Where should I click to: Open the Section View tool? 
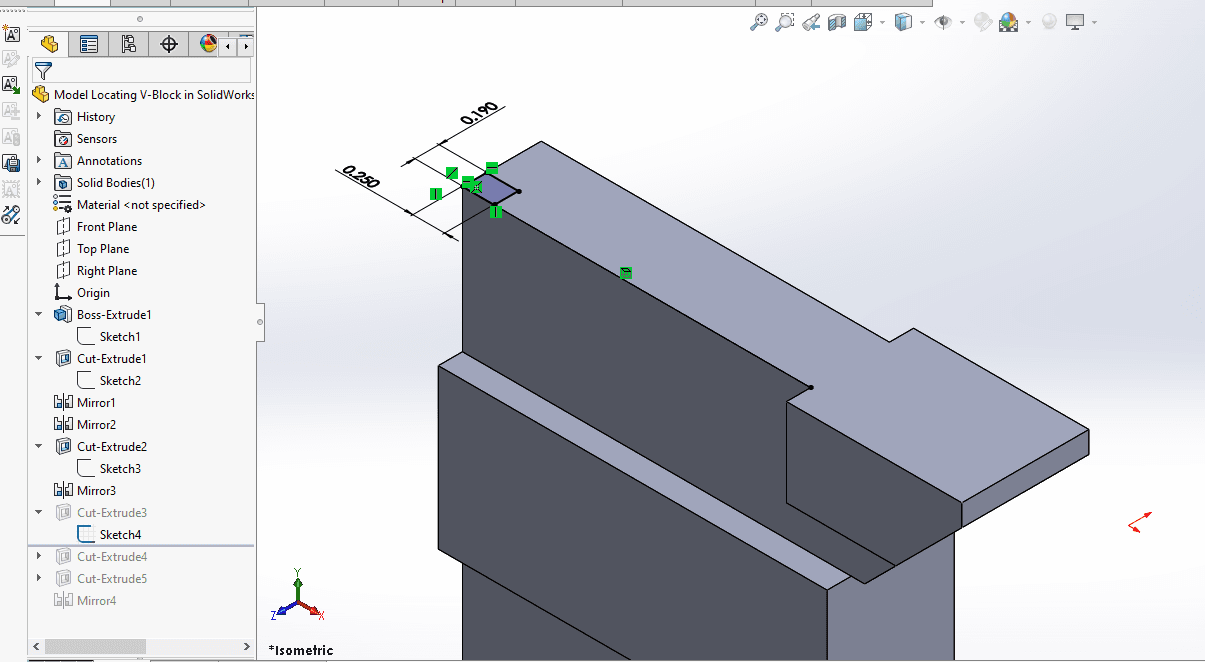coord(836,21)
